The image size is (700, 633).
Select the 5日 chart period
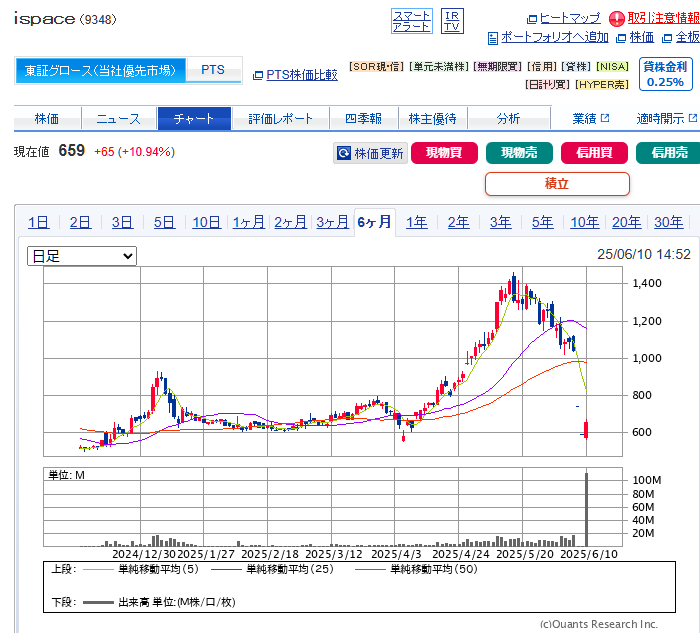[164, 222]
